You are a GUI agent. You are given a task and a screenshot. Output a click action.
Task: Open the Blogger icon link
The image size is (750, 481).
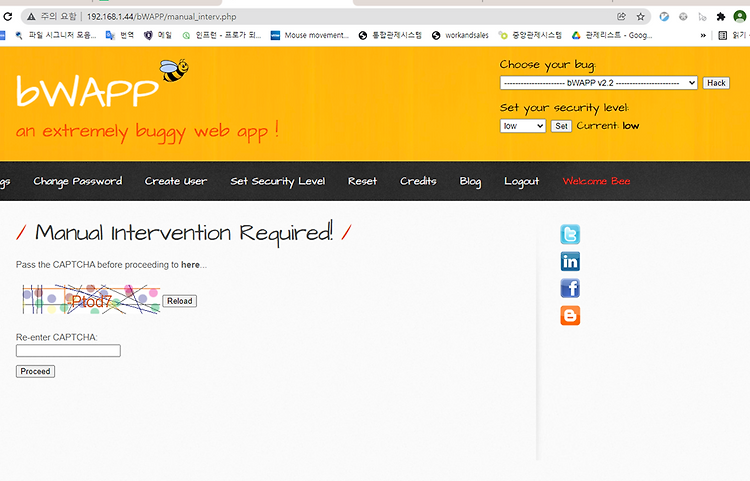(x=570, y=316)
